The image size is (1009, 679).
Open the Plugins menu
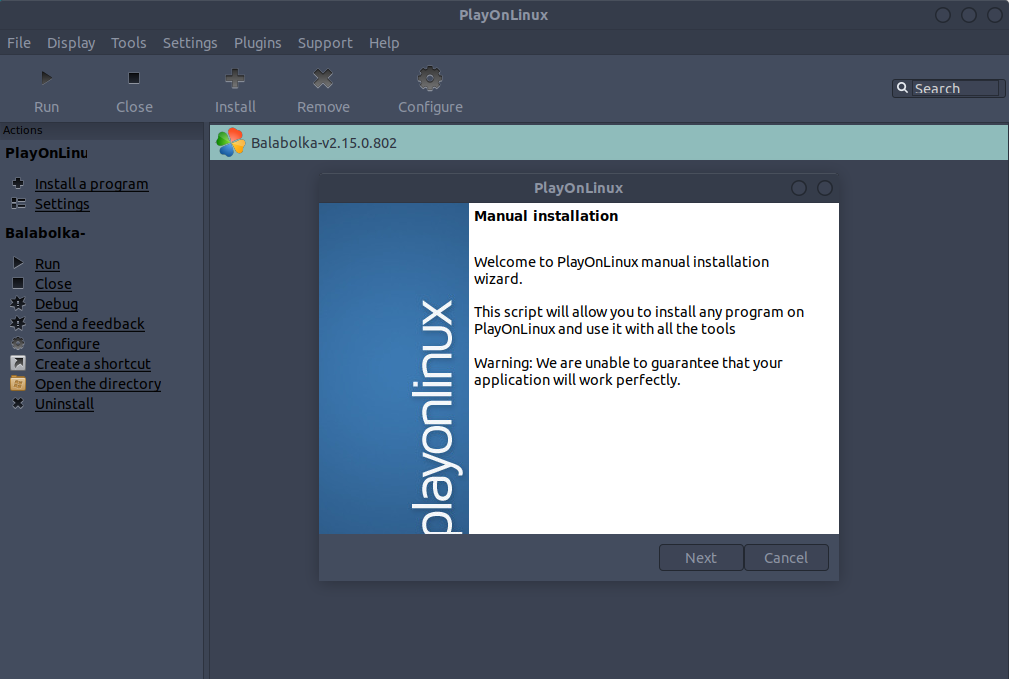(x=257, y=42)
